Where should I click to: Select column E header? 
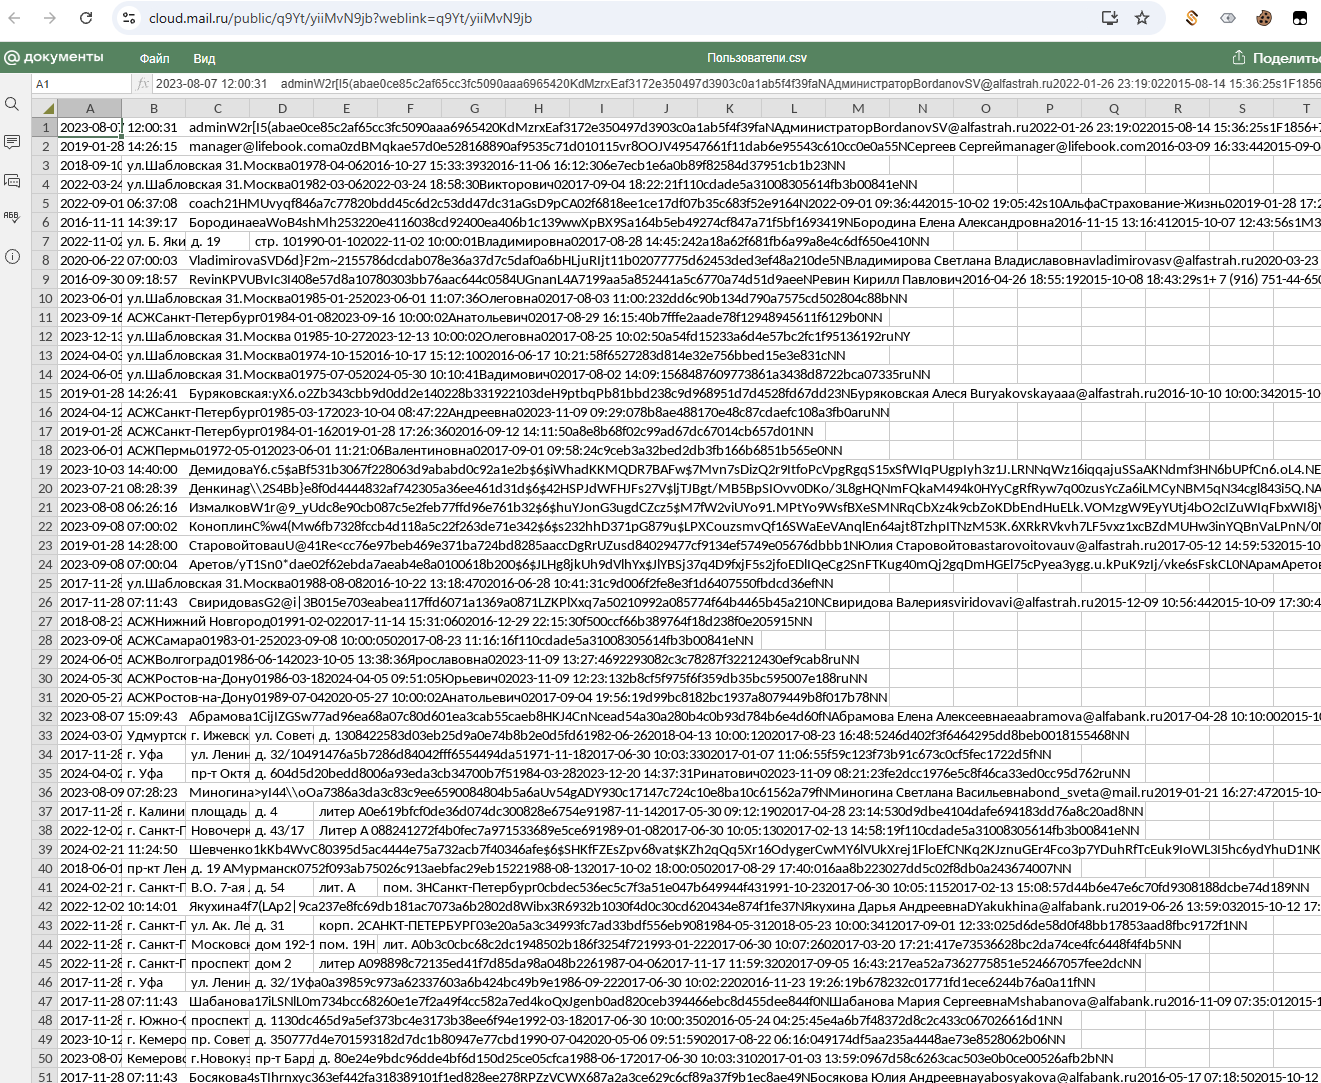click(x=346, y=108)
